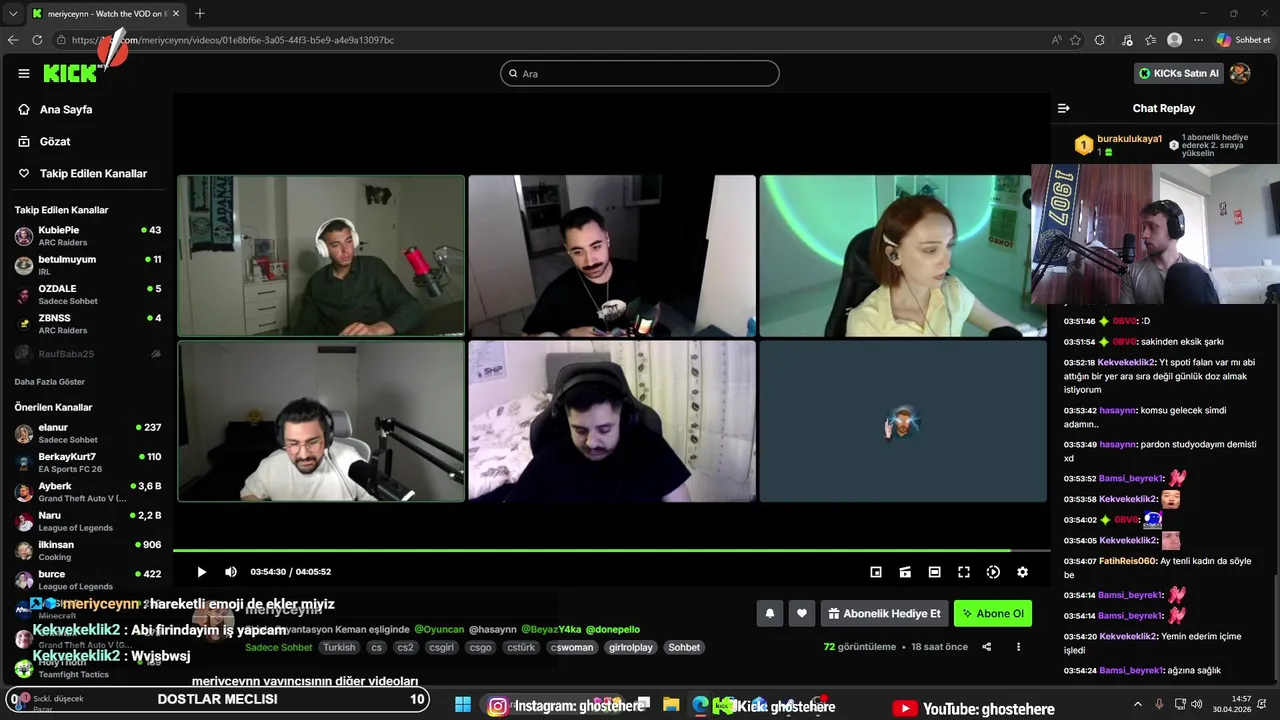
Task: Toggle theater mode
Action: [934, 572]
